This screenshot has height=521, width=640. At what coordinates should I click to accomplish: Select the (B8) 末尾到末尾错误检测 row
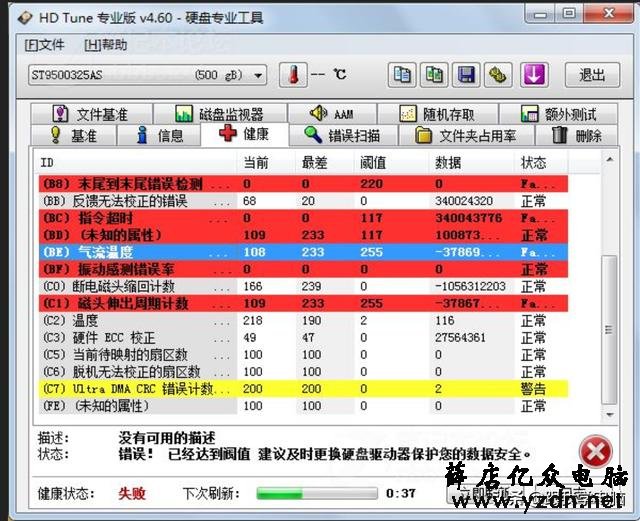coord(303,184)
